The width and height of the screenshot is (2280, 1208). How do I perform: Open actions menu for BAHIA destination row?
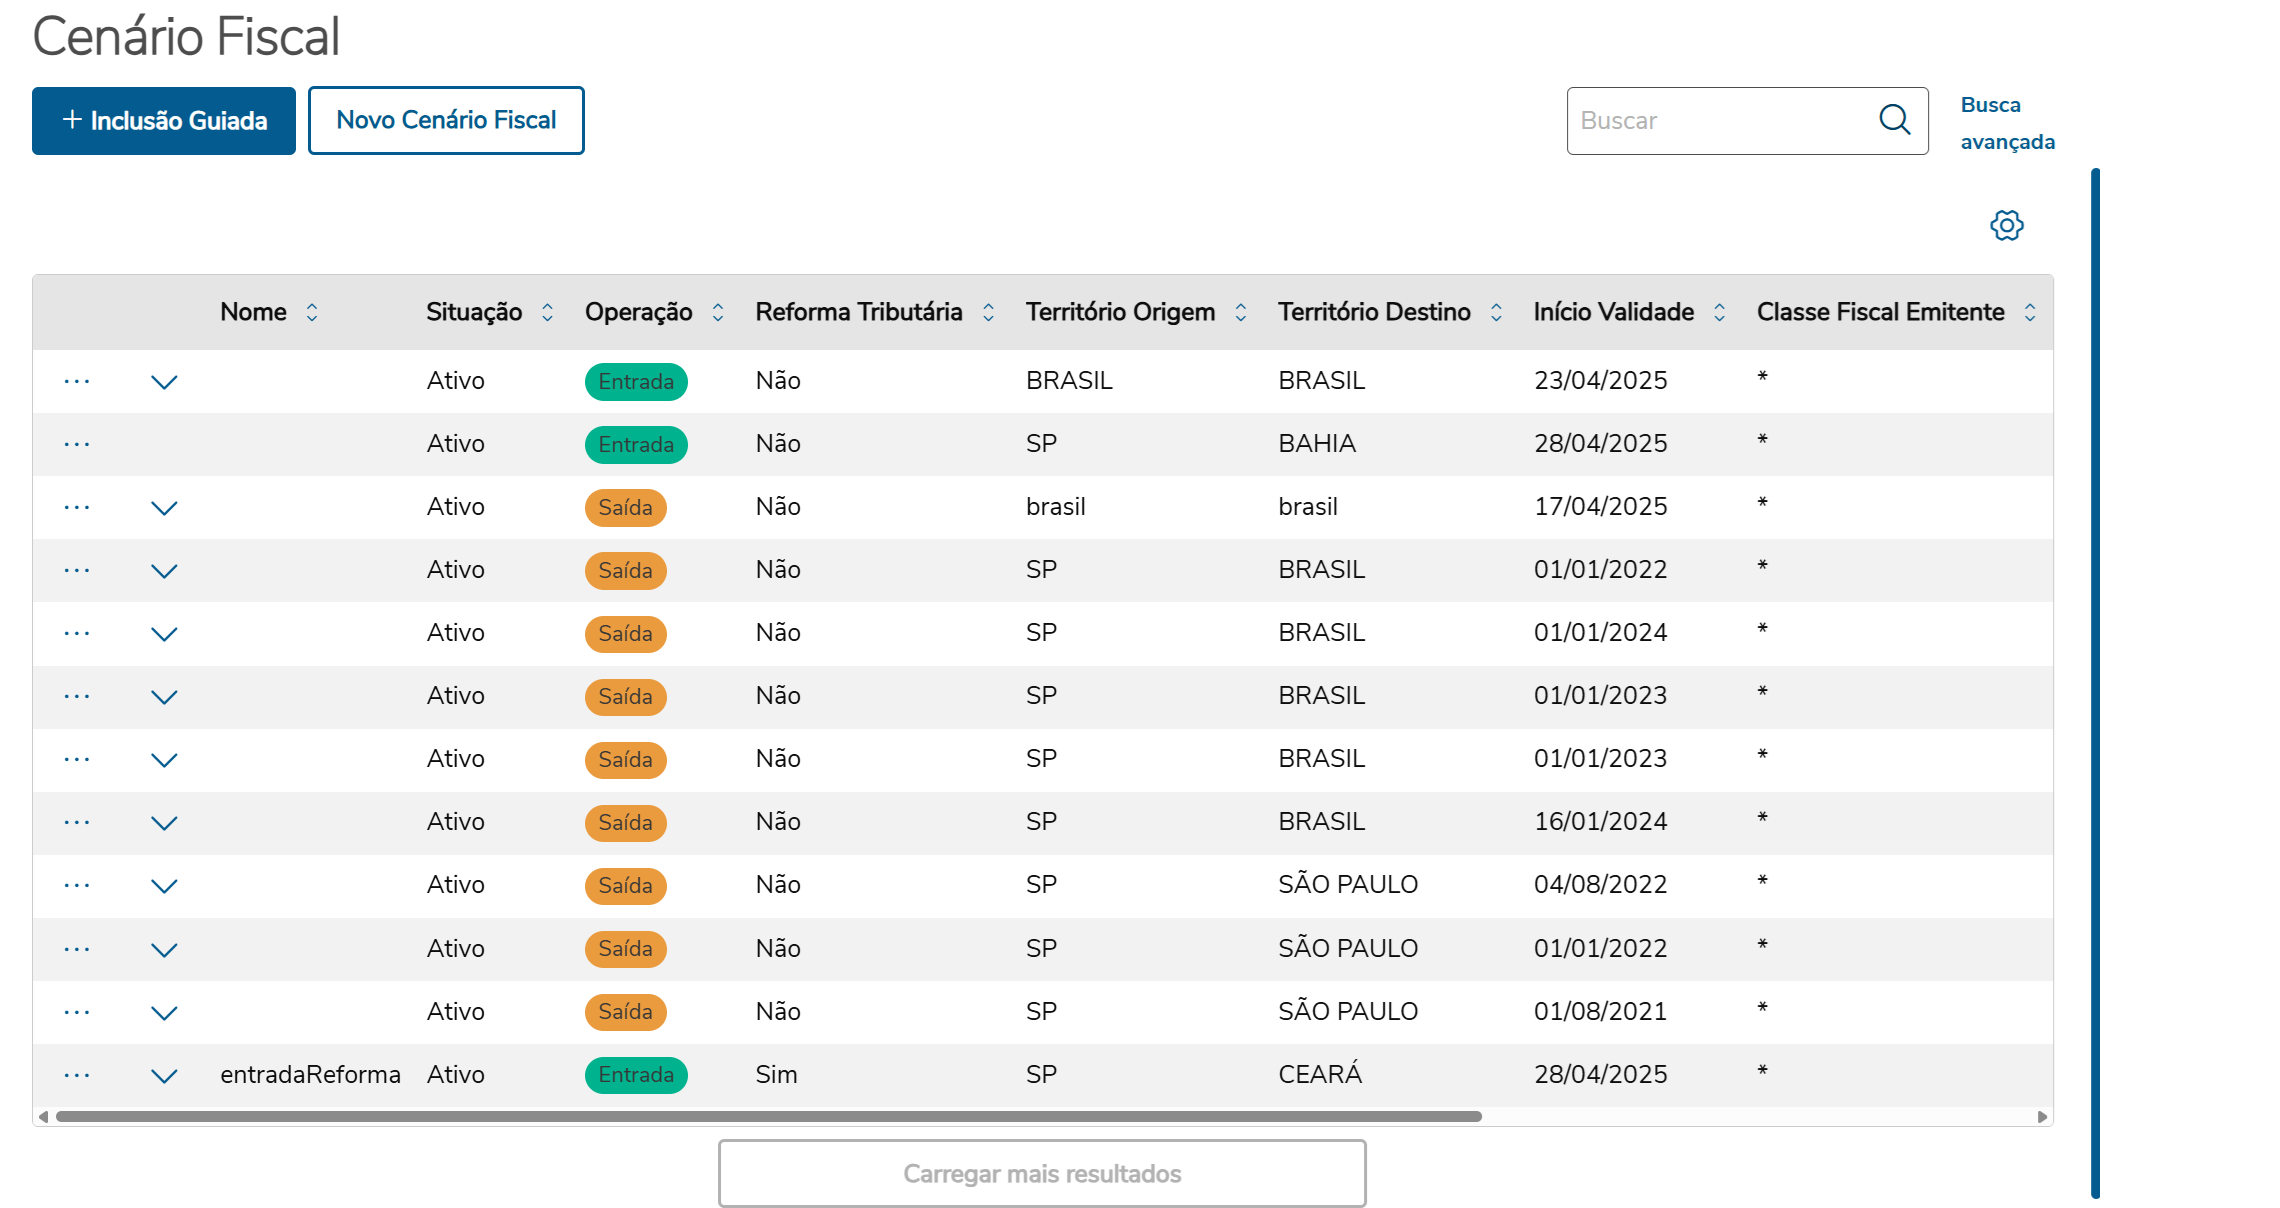click(x=77, y=444)
